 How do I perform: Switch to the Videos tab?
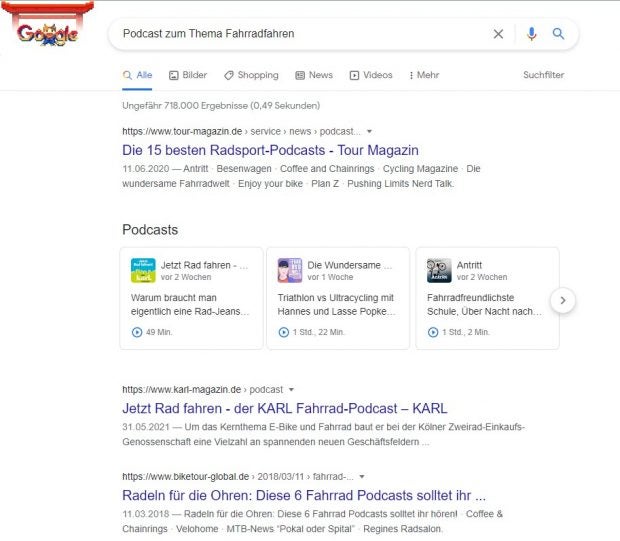370,75
